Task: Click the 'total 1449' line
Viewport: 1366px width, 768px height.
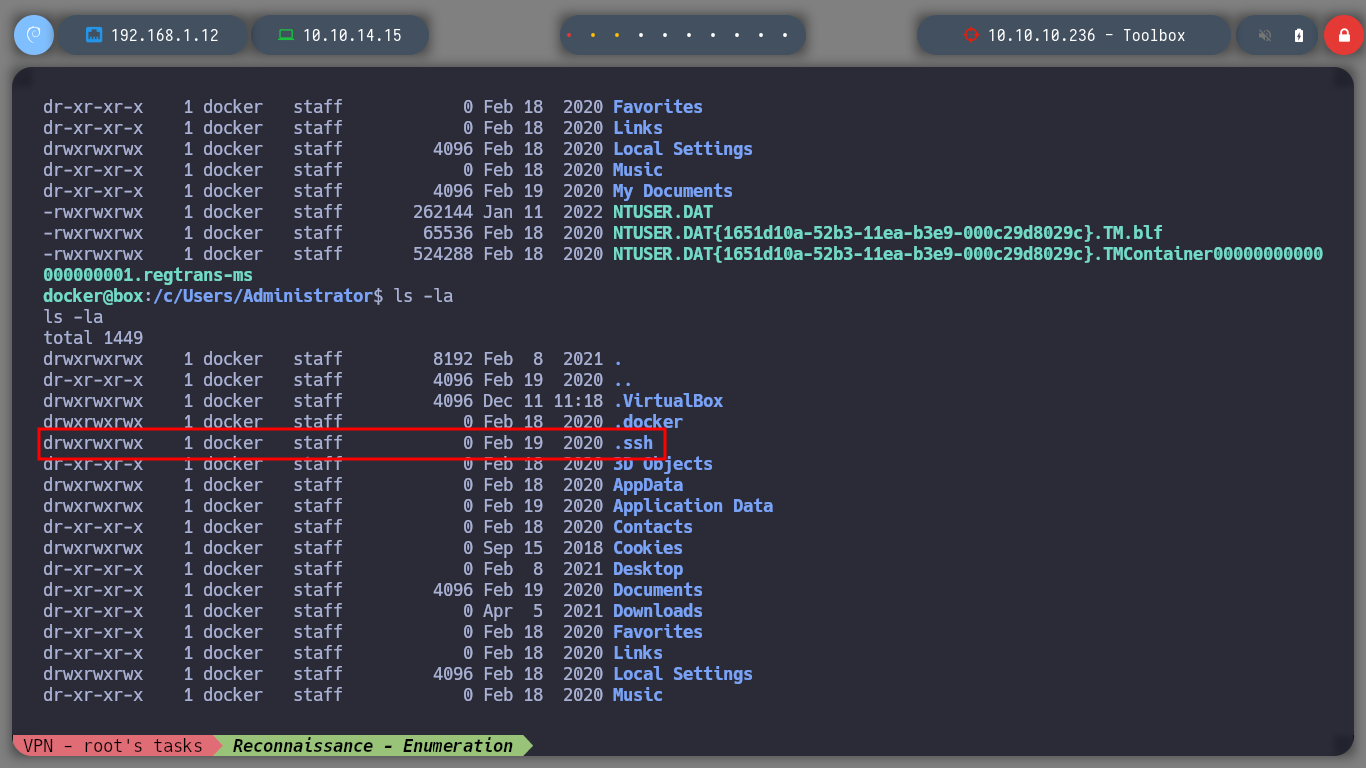Action: coord(93,338)
